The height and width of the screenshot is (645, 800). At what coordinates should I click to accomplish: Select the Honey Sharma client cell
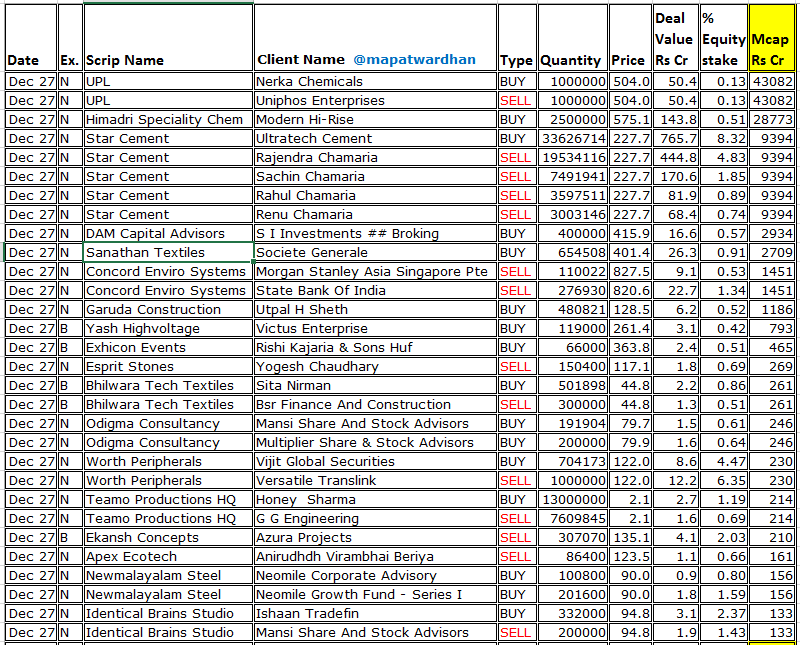click(376, 499)
